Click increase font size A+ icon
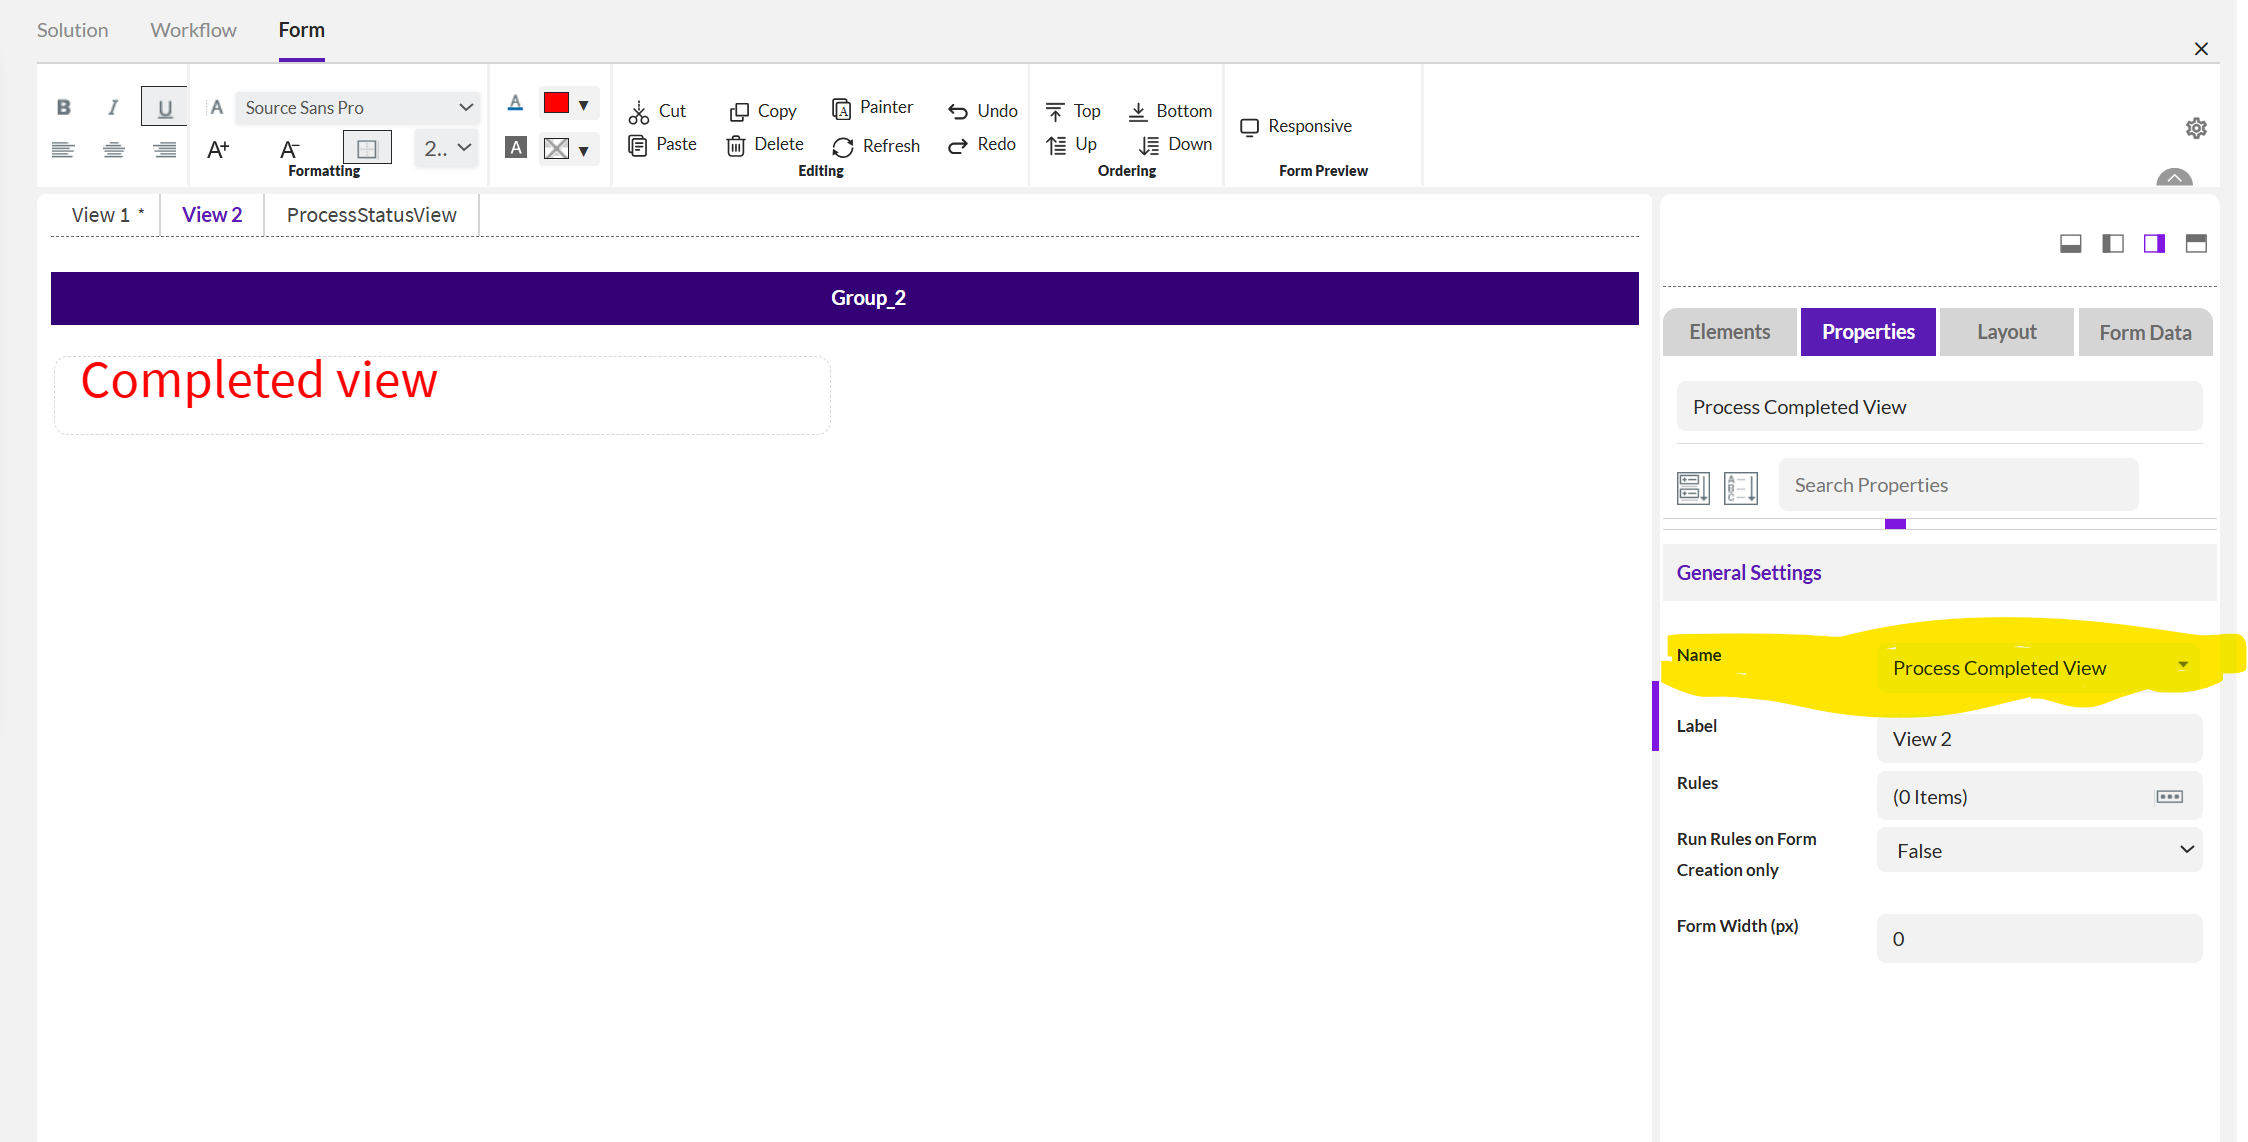Screen dimensions: 2248x1142 pyautogui.click(x=218, y=150)
